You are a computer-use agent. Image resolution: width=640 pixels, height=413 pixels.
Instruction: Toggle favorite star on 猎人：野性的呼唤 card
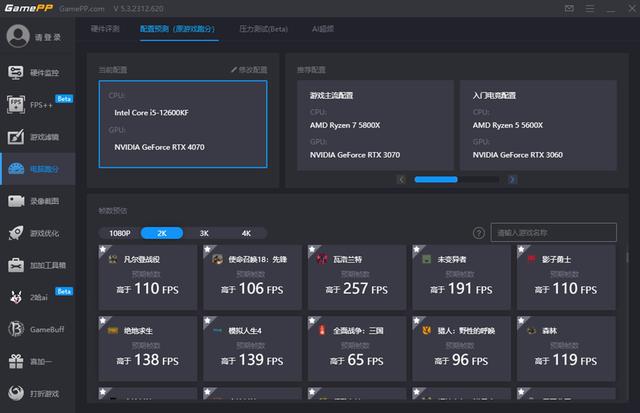click(417, 320)
